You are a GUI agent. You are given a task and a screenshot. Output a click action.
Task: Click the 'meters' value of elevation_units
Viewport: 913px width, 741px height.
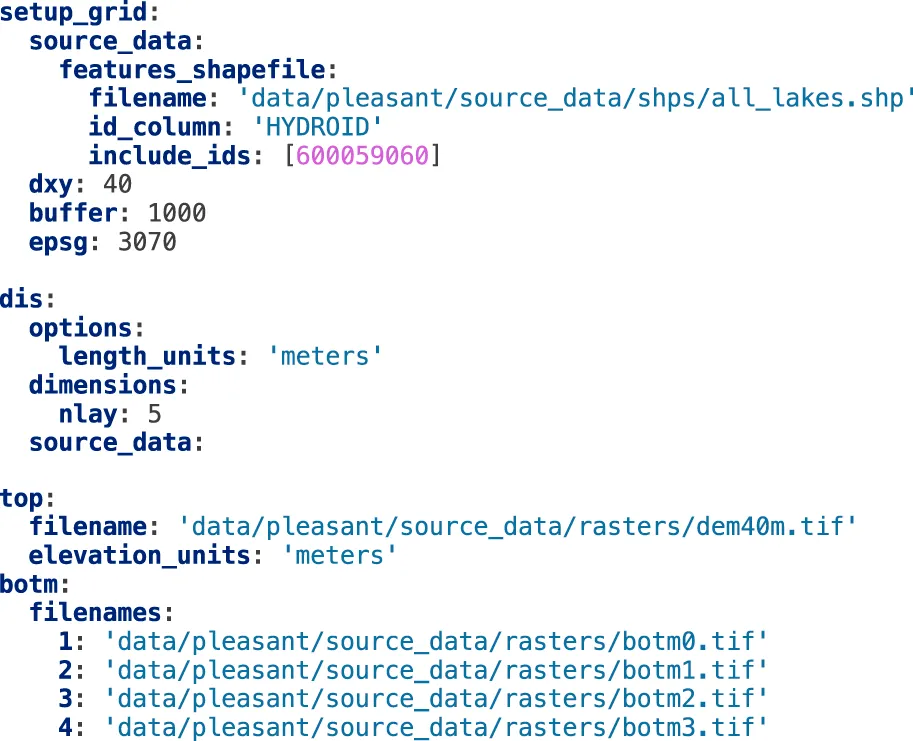[338, 554]
